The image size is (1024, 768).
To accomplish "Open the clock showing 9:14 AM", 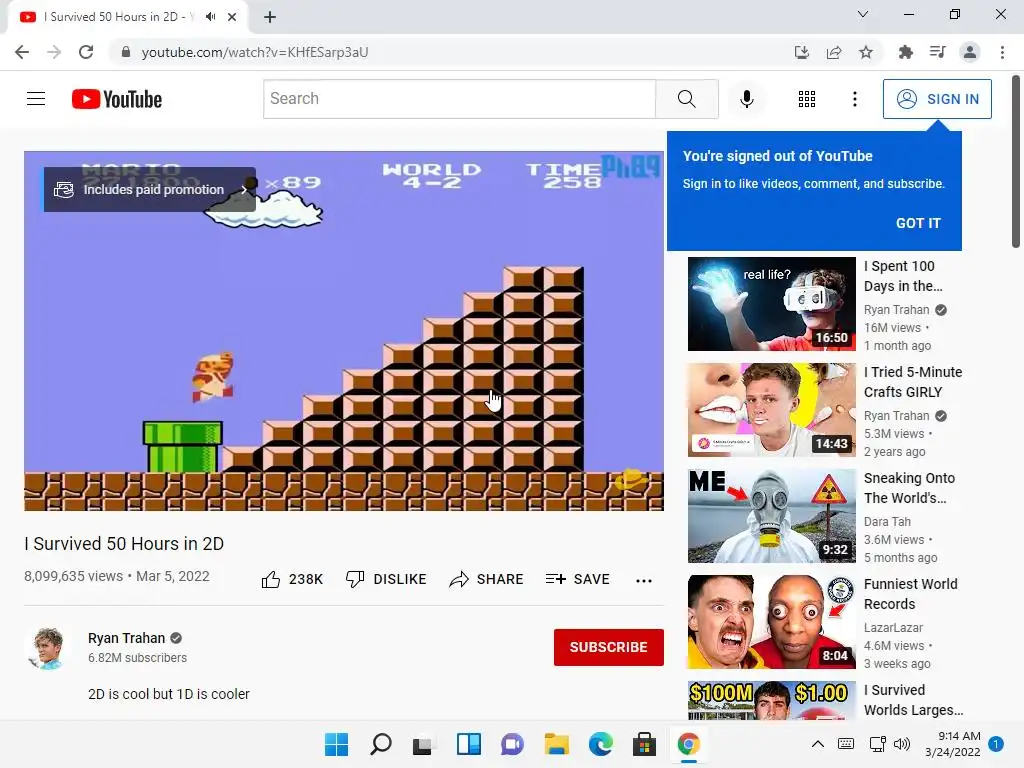I will pos(953,744).
